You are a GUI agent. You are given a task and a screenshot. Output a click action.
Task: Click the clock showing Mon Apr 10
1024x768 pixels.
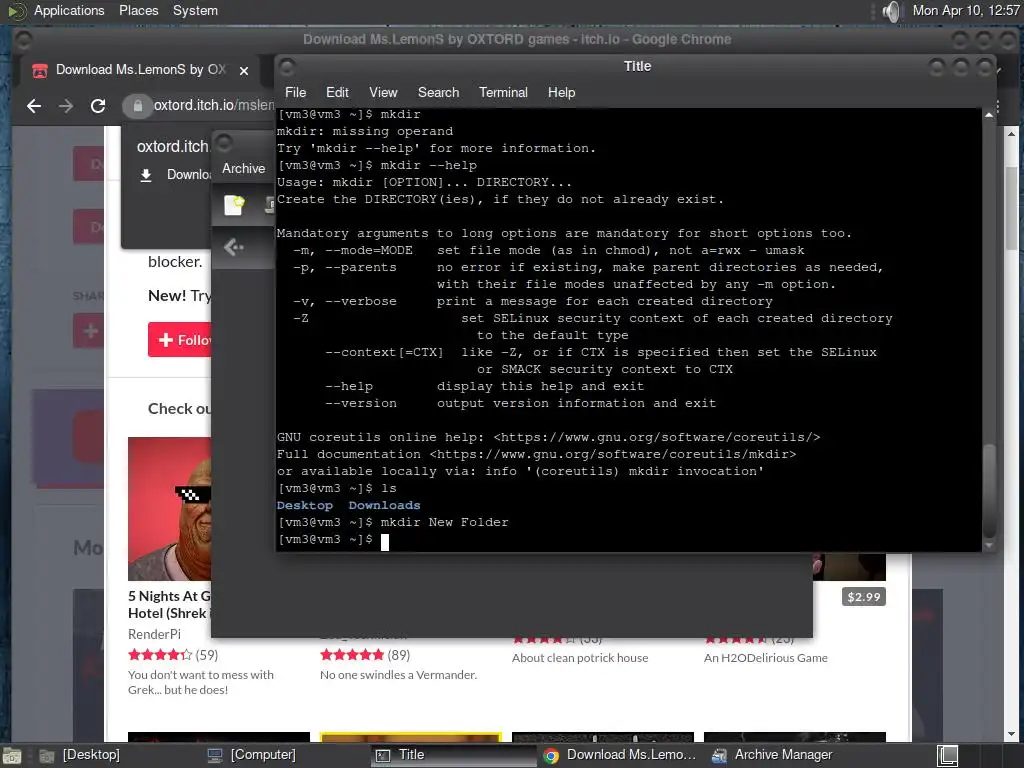[x=966, y=10]
